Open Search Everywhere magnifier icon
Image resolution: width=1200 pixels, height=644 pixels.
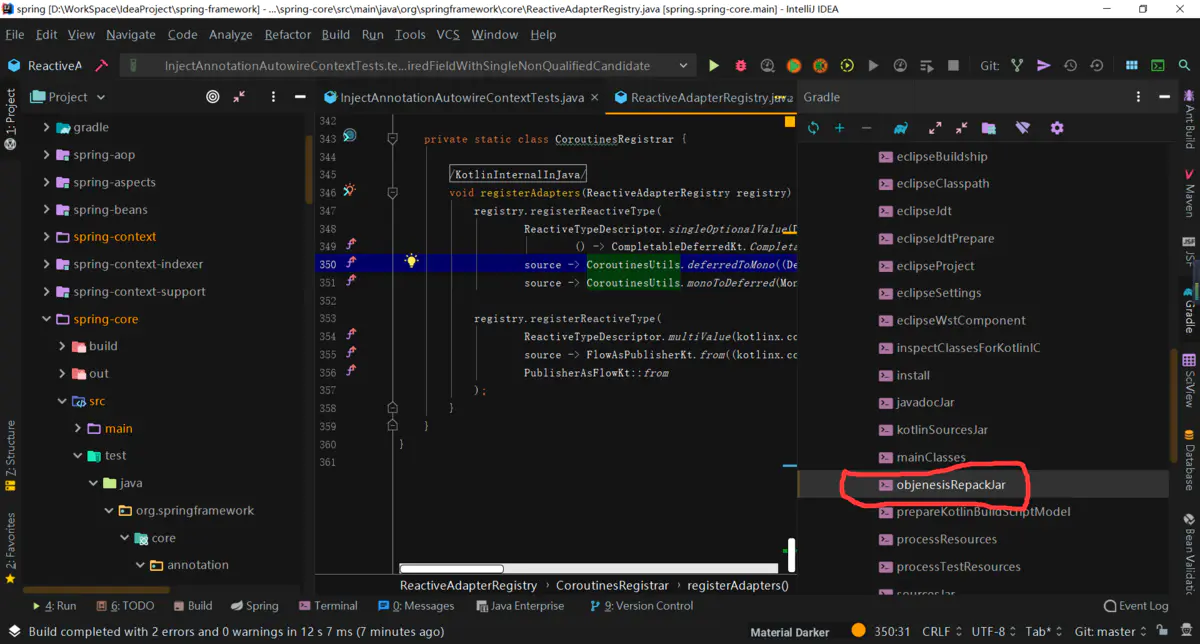tap(1184, 66)
